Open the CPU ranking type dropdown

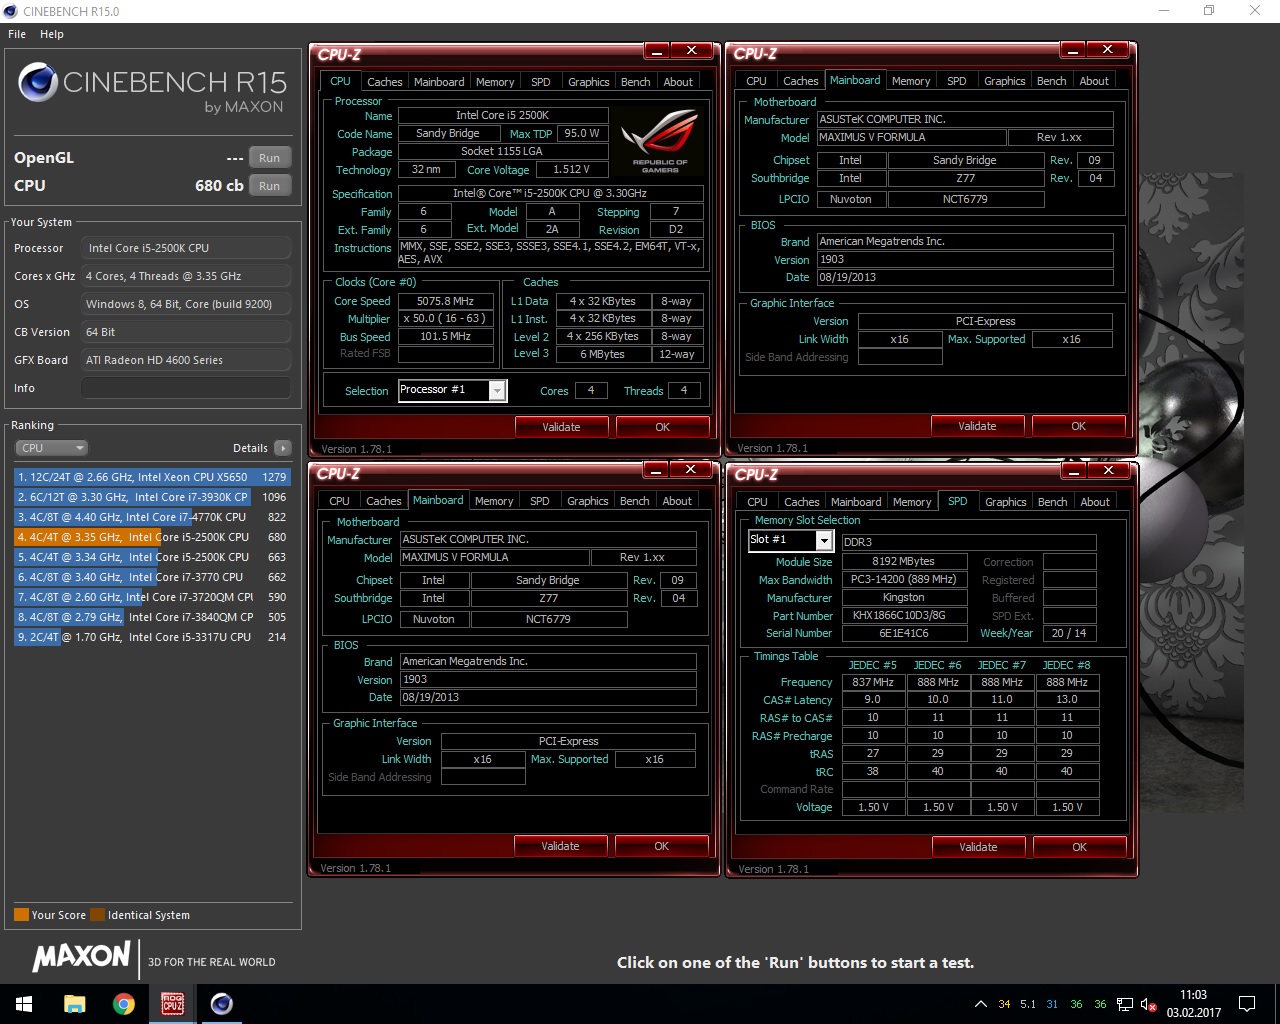52,448
